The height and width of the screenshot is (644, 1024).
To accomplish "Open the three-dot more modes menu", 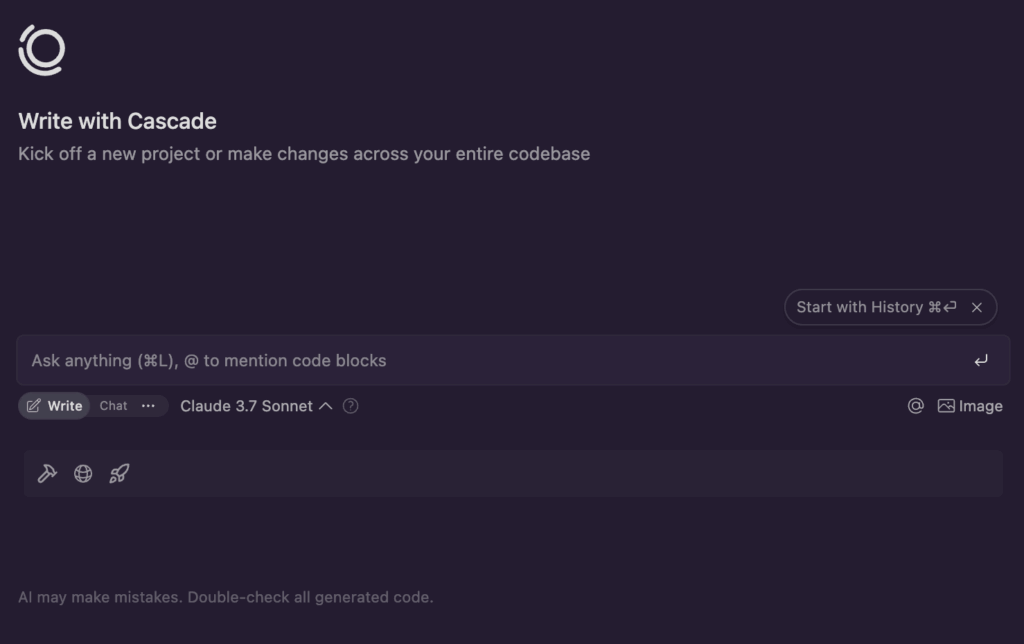I will [148, 406].
